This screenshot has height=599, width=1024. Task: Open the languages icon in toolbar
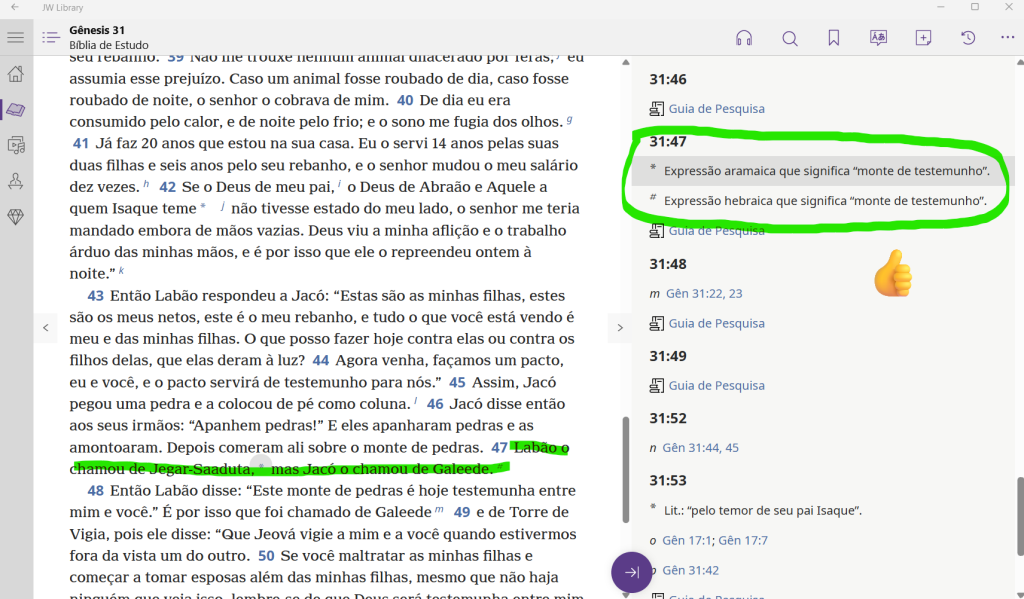(x=878, y=38)
